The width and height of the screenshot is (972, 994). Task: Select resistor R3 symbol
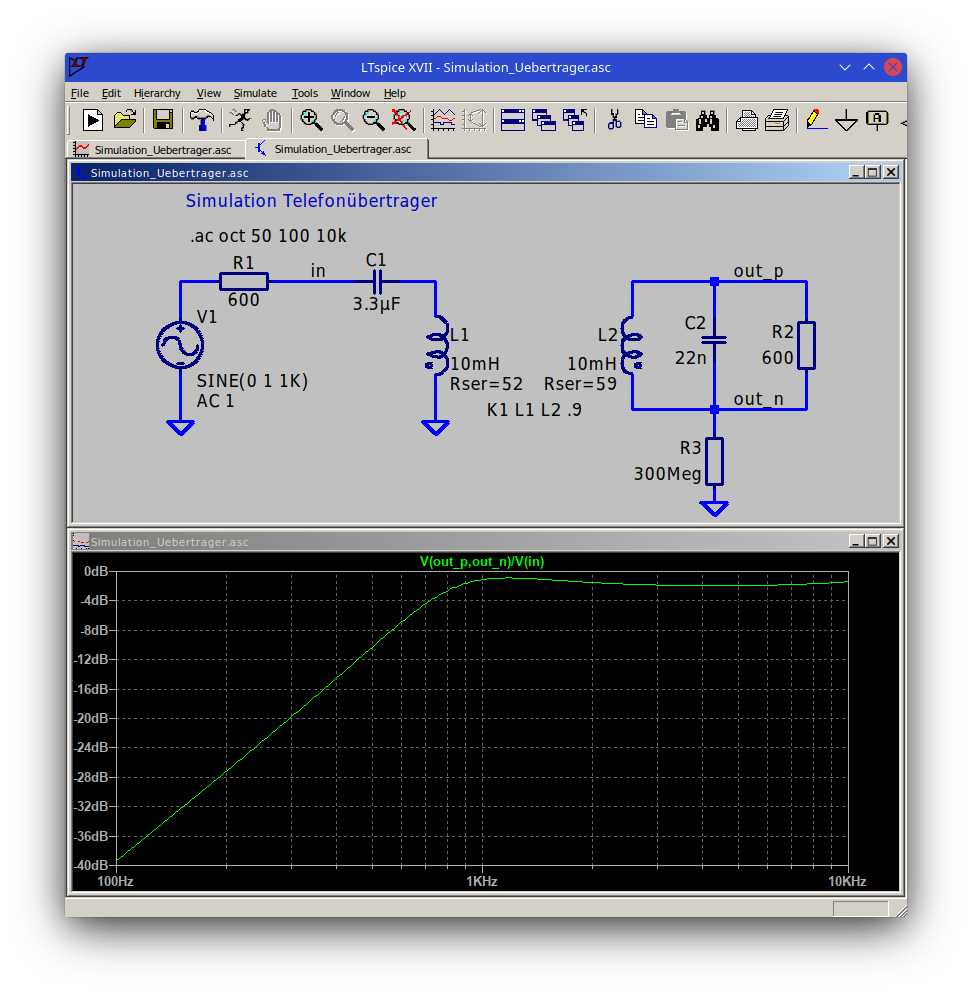click(x=715, y=462)
